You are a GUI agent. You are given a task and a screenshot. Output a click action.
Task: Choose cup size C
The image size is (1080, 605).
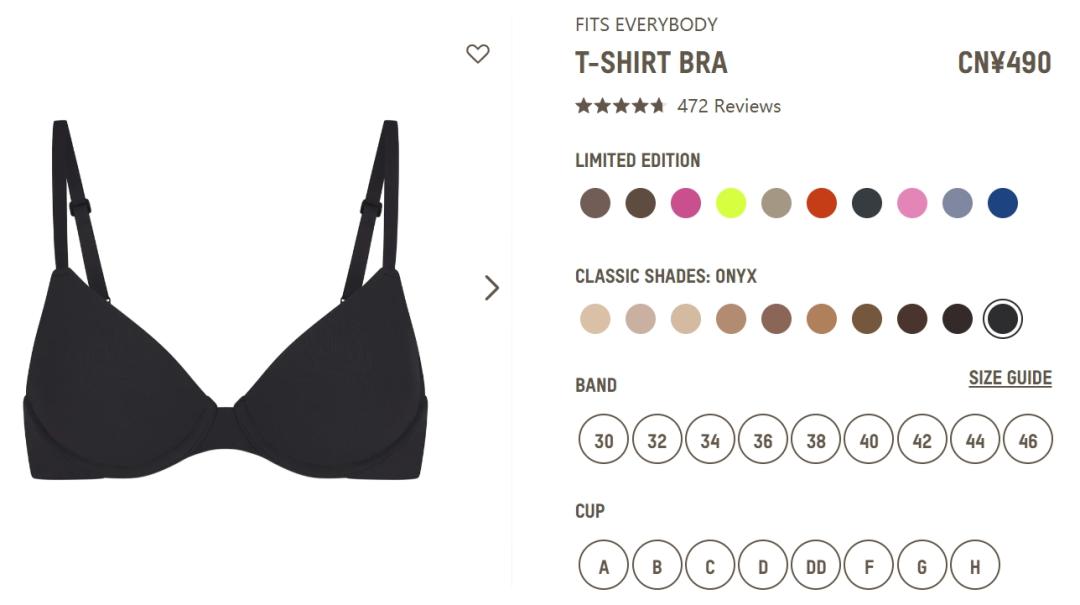tap(710, 565)
